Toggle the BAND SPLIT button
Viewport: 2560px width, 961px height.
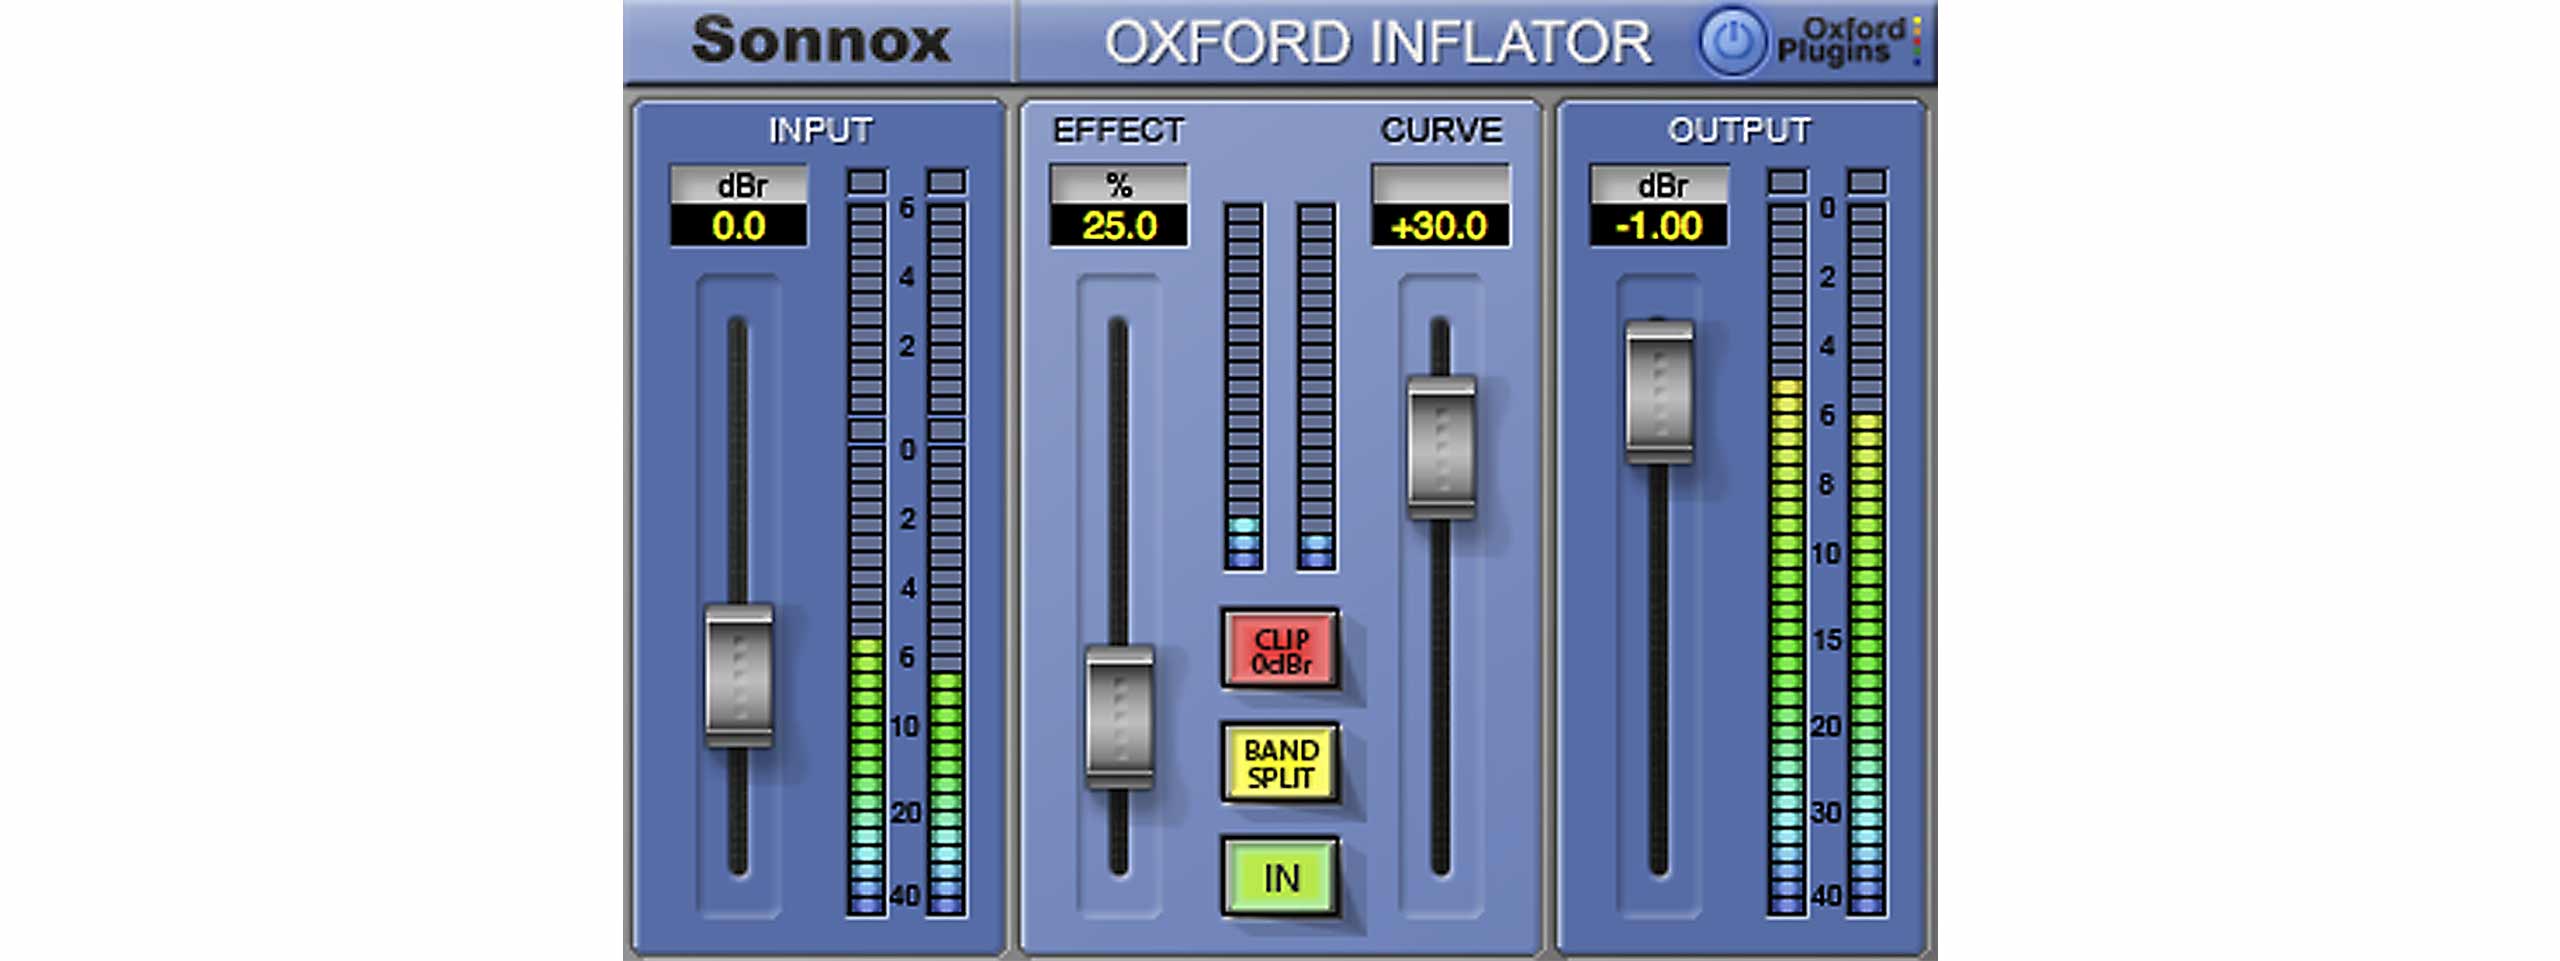point(1280,763)
